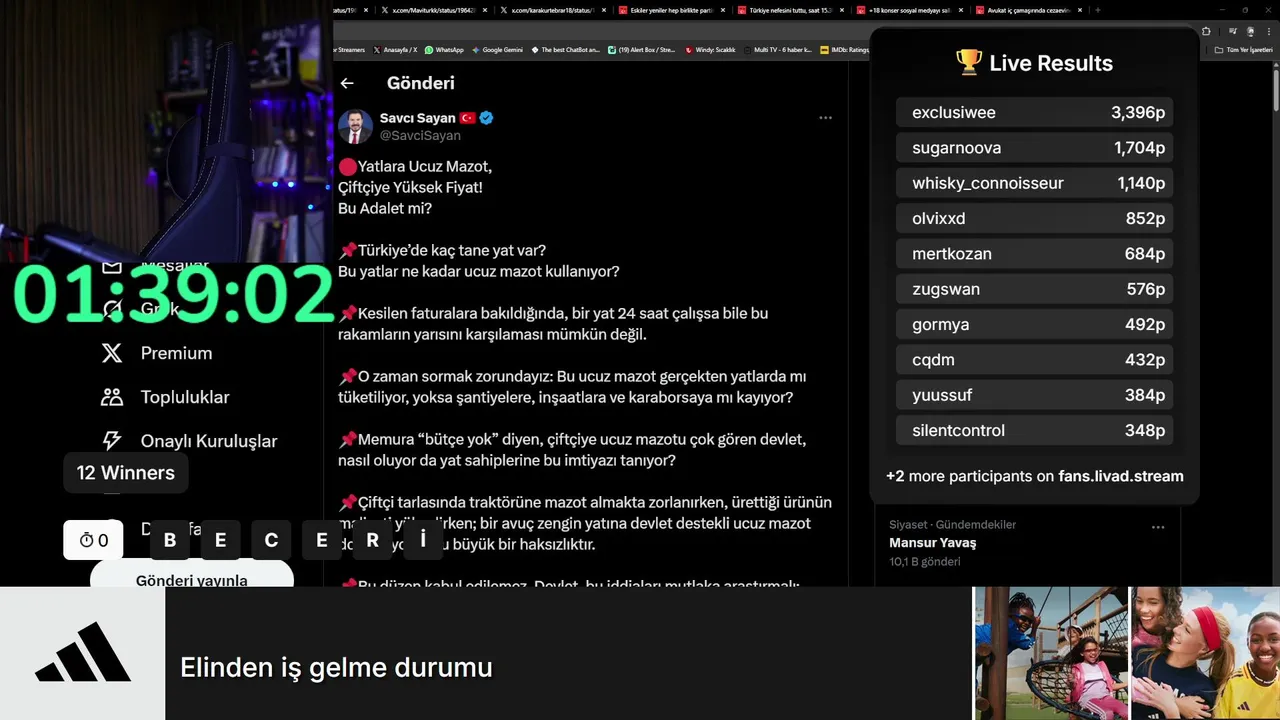The image size is (1280, 720).
Task: Click the timer 0 badge
Action: click(93, 540)
